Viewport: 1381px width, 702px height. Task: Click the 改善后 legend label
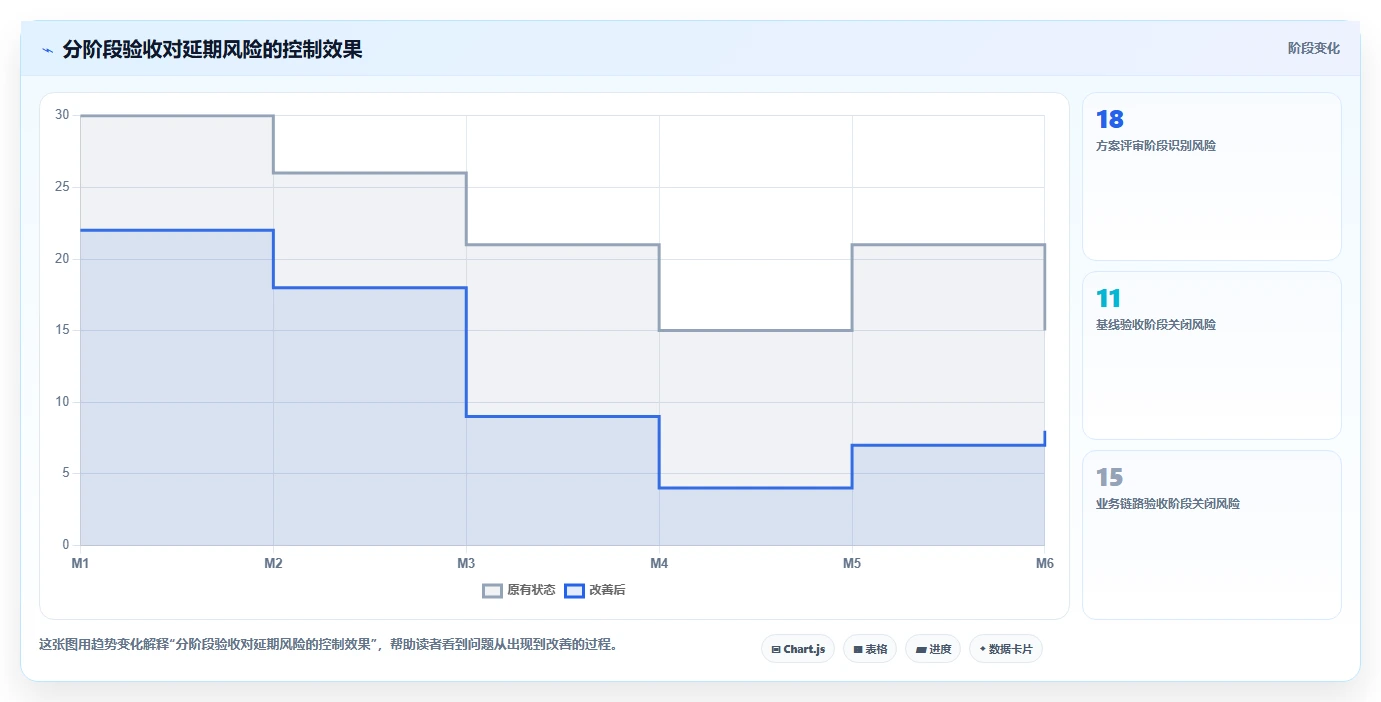[x=607, y=590]
